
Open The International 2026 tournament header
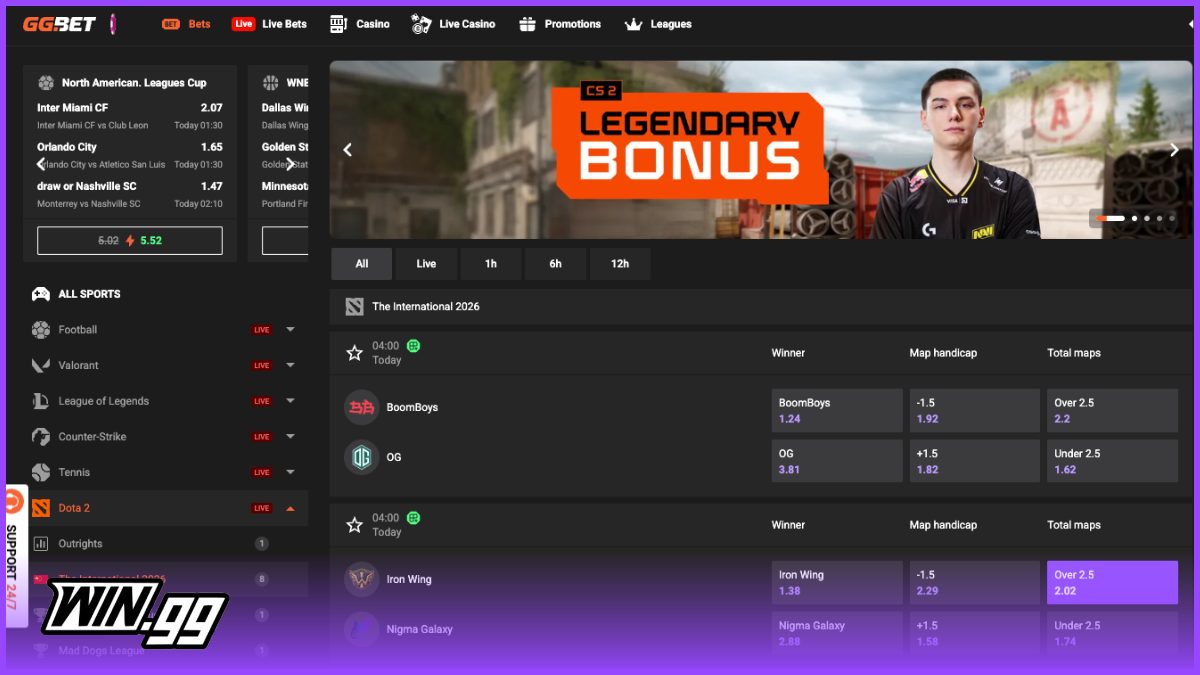[759, 306]
